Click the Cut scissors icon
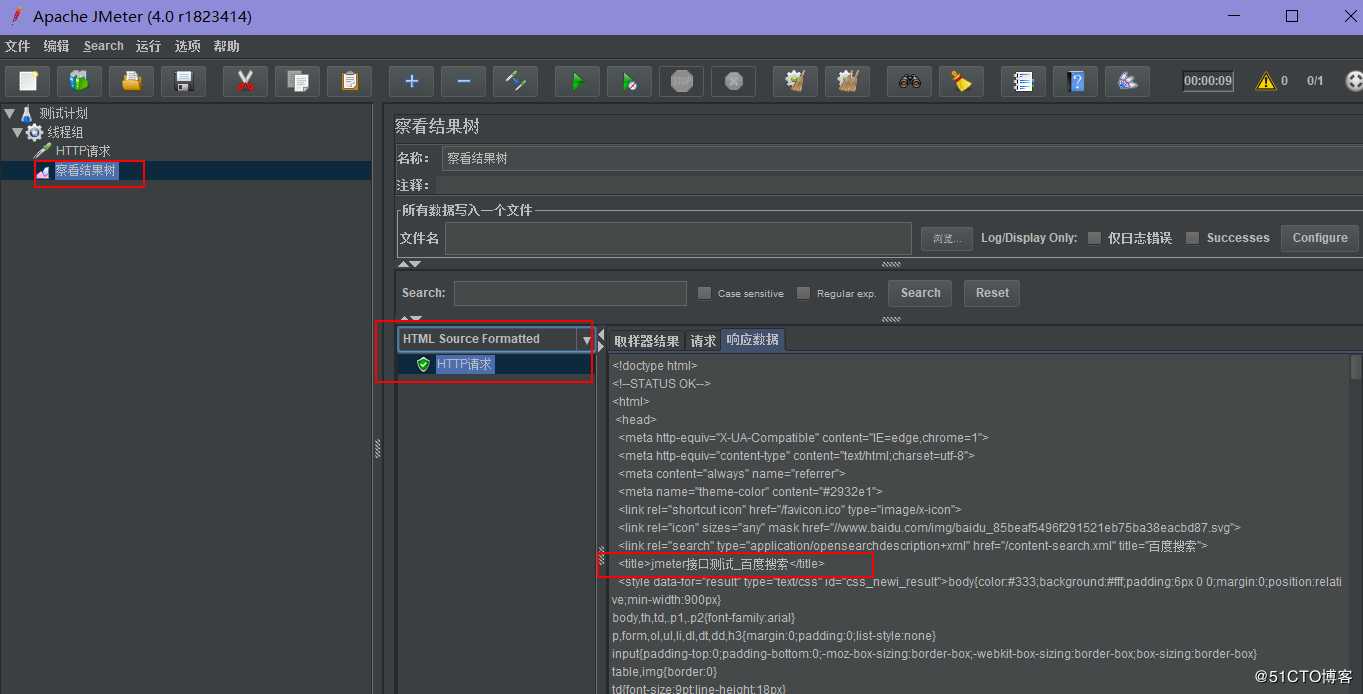The image size is (1363, 694). click(245, 81)
